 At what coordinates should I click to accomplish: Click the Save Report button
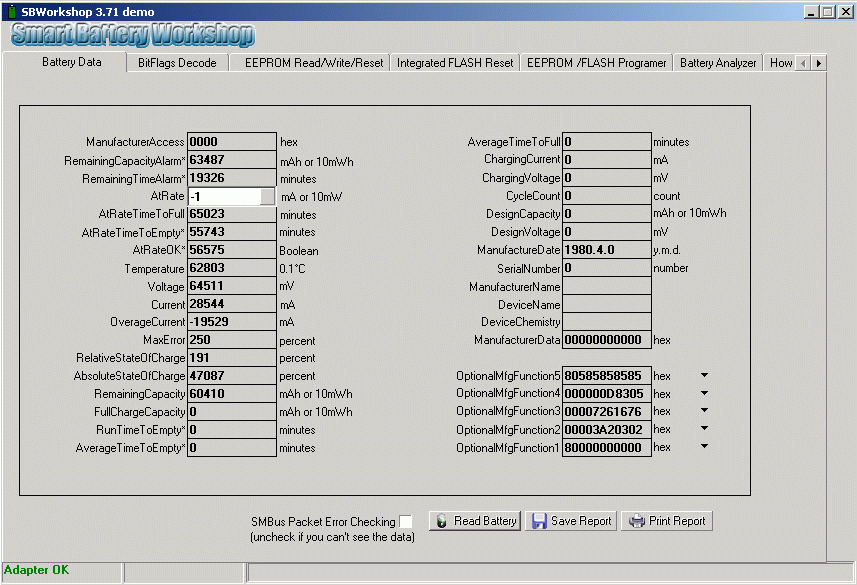tap(571, 521)
